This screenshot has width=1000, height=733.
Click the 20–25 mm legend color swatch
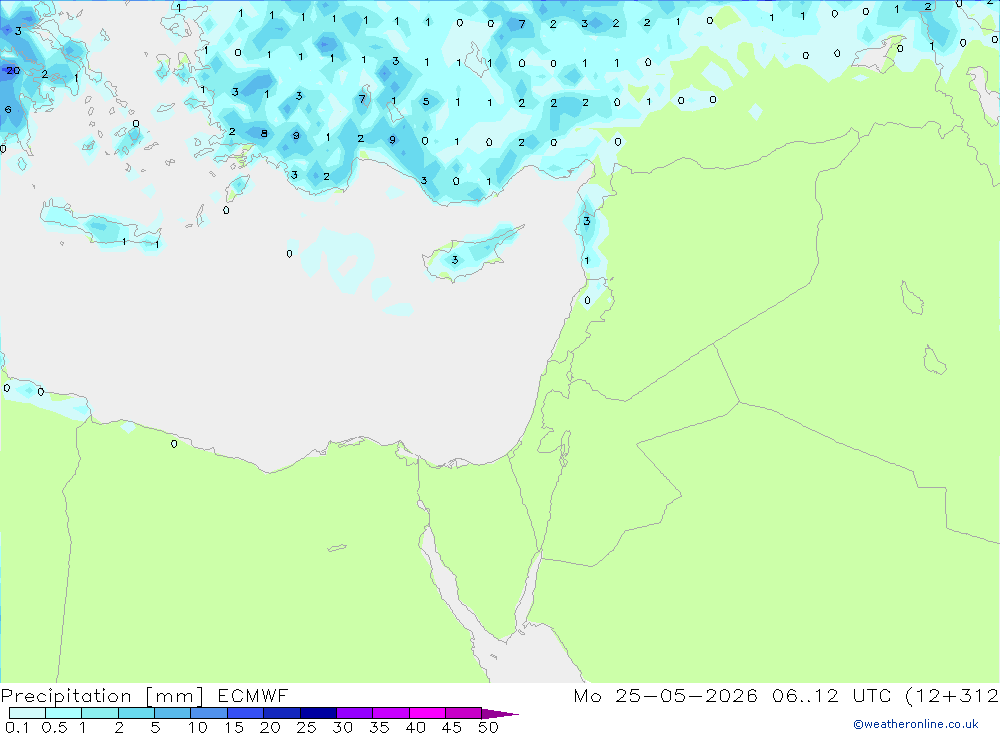click(x=282, y=713)
